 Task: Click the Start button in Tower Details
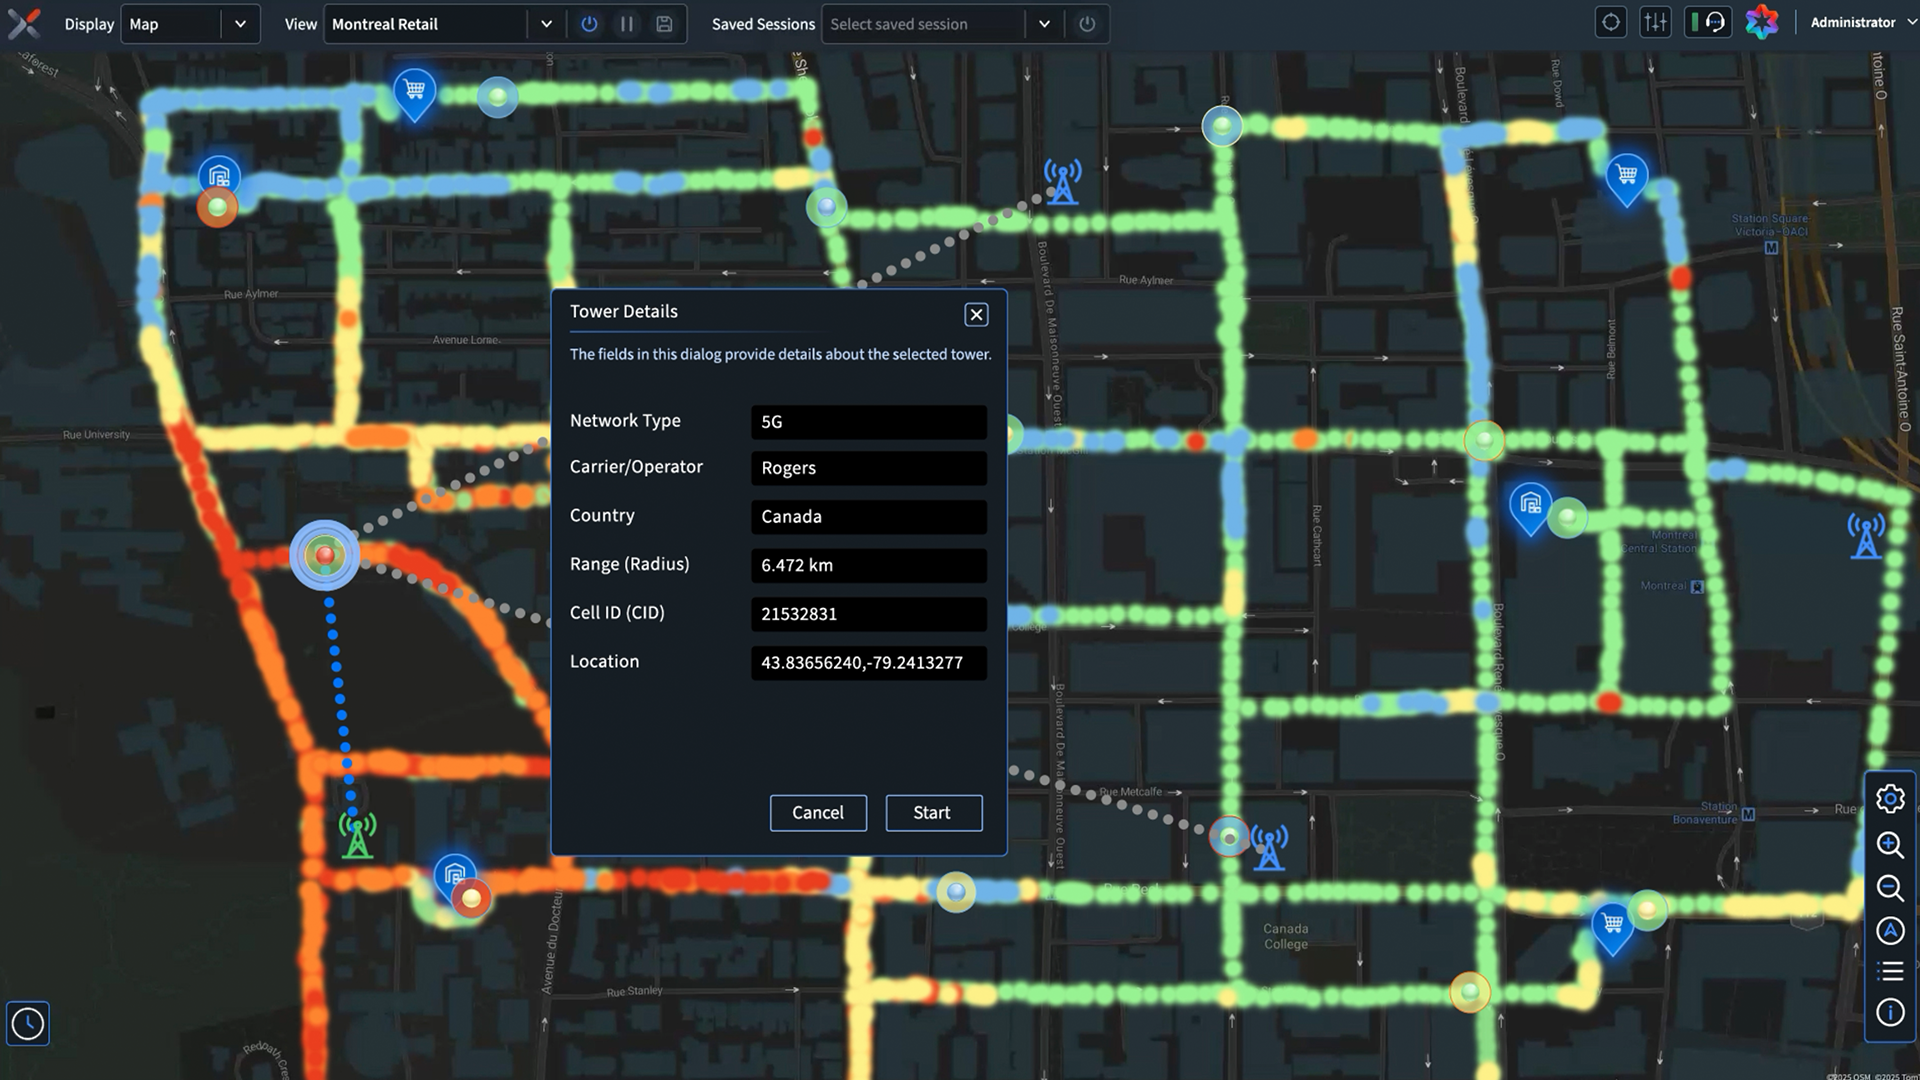tap(933, 813)
